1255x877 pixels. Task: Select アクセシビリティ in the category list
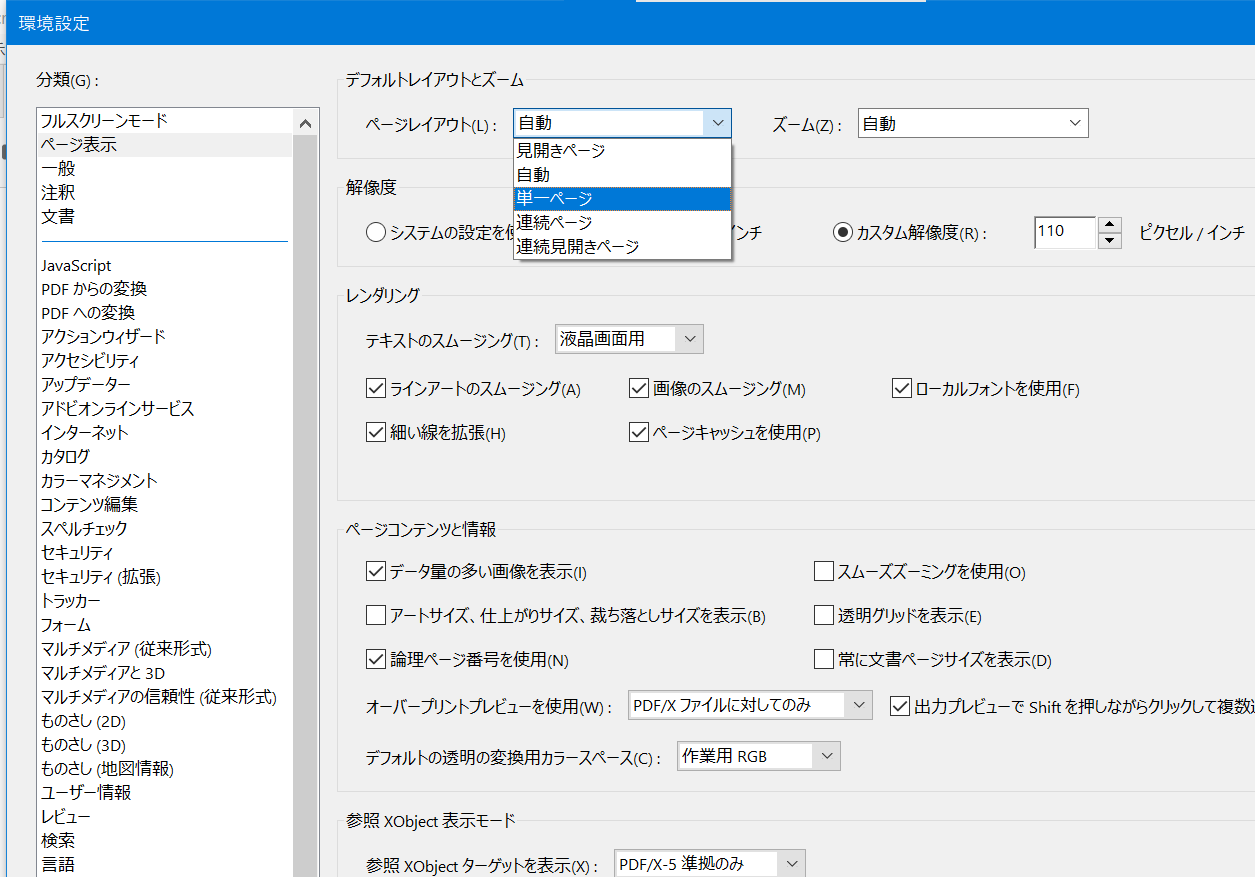pos(90,361)
